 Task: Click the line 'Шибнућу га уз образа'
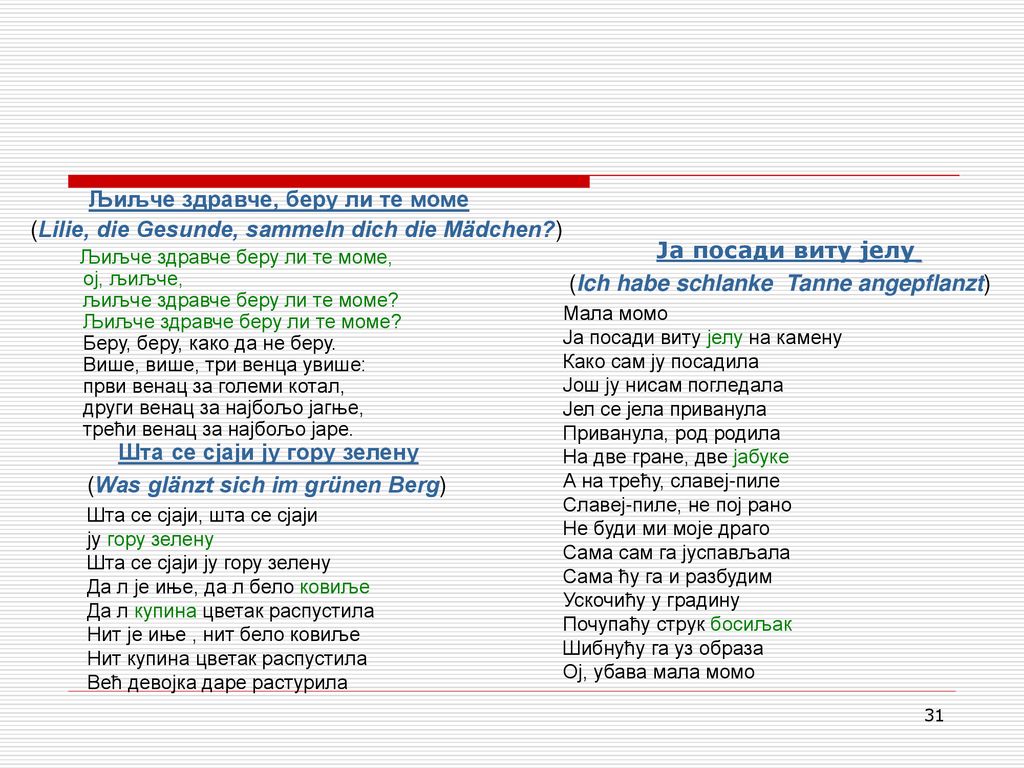[x=663, y=648]
